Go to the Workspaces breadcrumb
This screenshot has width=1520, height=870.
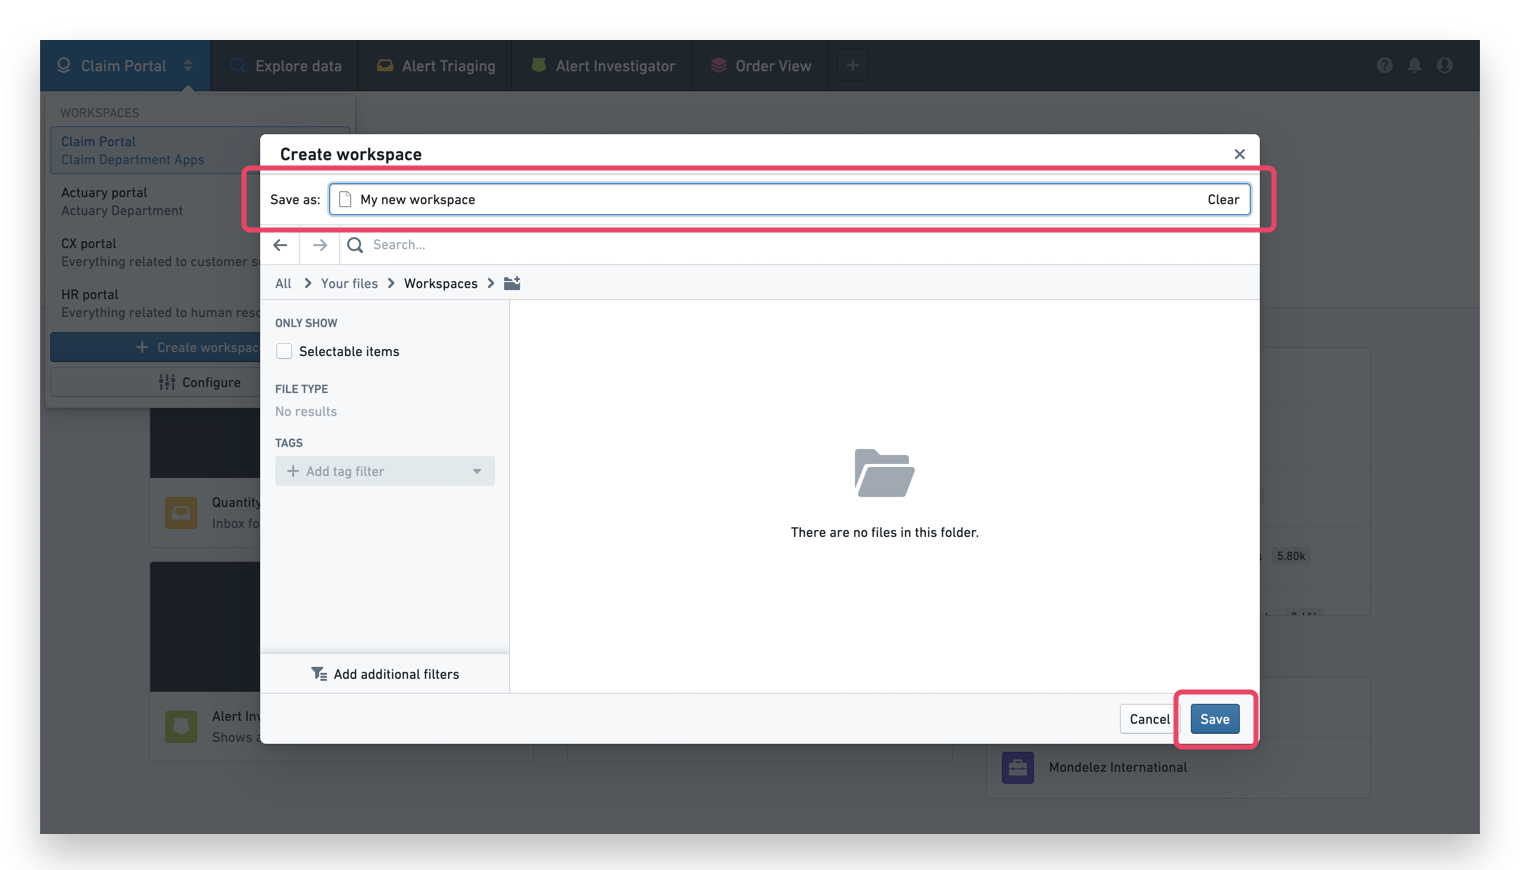[440, 283]
